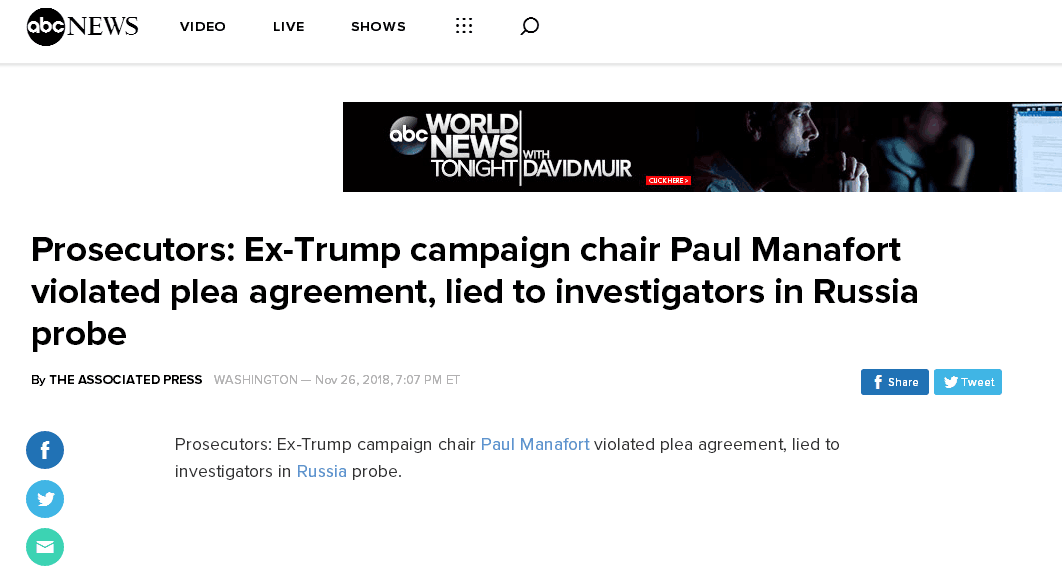Click the ABC News logo
Screen dimensions: 1062x580
82,27
